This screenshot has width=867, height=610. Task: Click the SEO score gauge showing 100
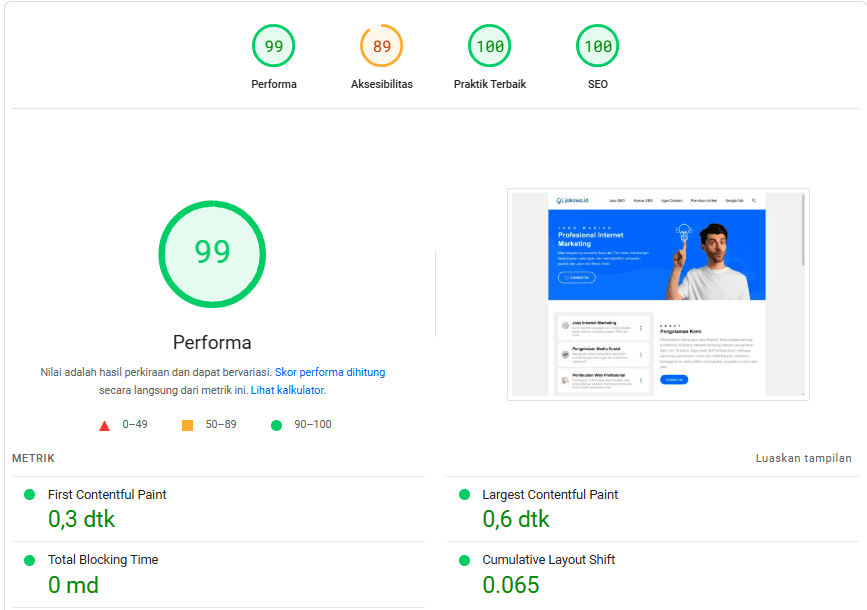pyautogui.click(x=597, y=45)
